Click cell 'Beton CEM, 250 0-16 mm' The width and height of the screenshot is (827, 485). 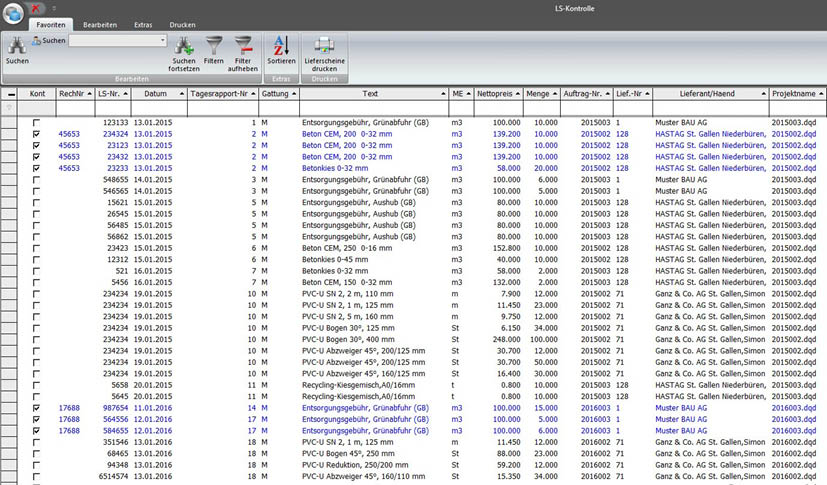point(347,248)
